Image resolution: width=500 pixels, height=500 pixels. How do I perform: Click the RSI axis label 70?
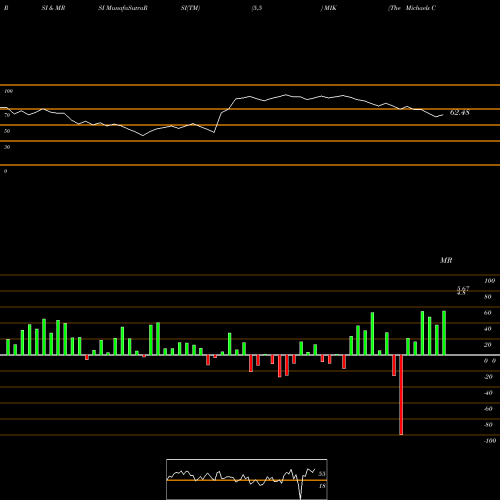coord(7,115)
